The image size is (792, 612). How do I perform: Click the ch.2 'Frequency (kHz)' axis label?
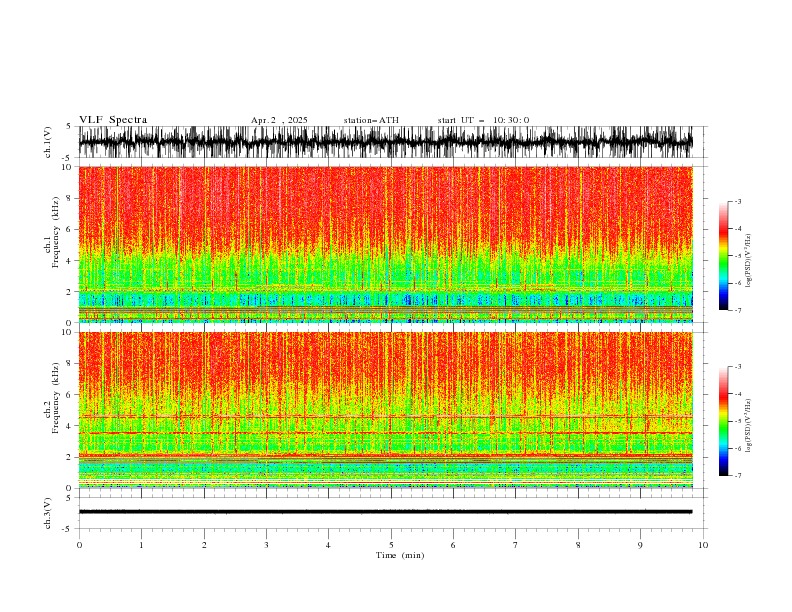pyautogui.click(x=56, y=397)
